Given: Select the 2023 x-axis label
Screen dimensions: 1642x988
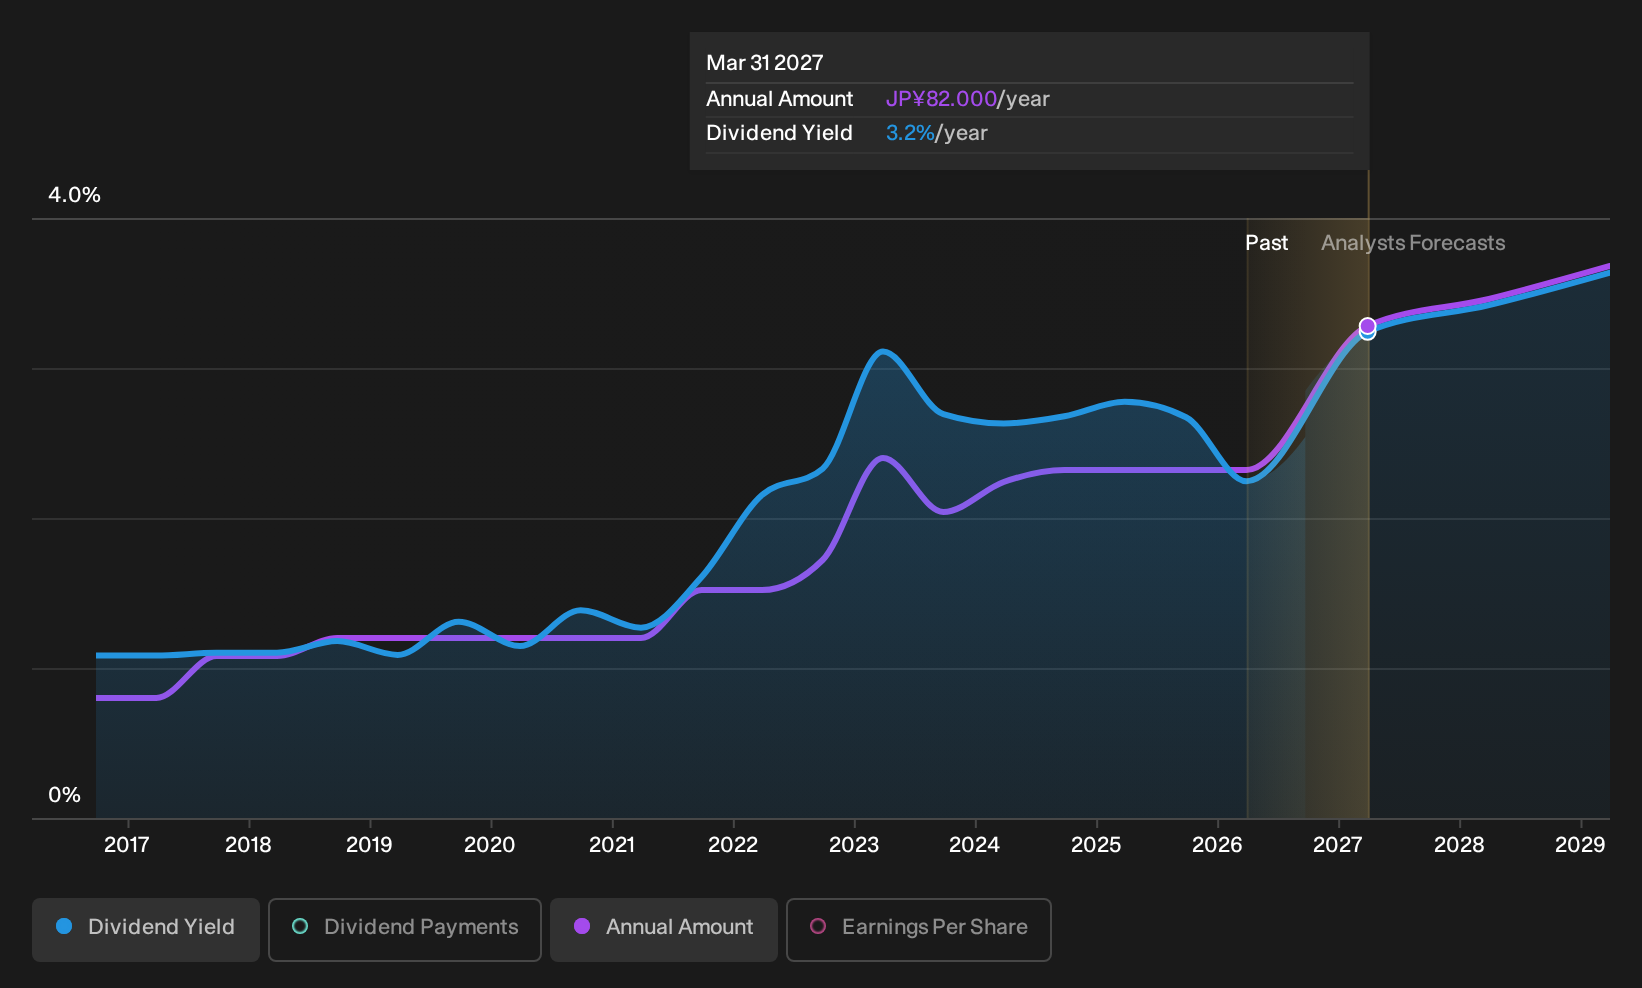Looking at the screenshot, I should [x=854, y=845].
